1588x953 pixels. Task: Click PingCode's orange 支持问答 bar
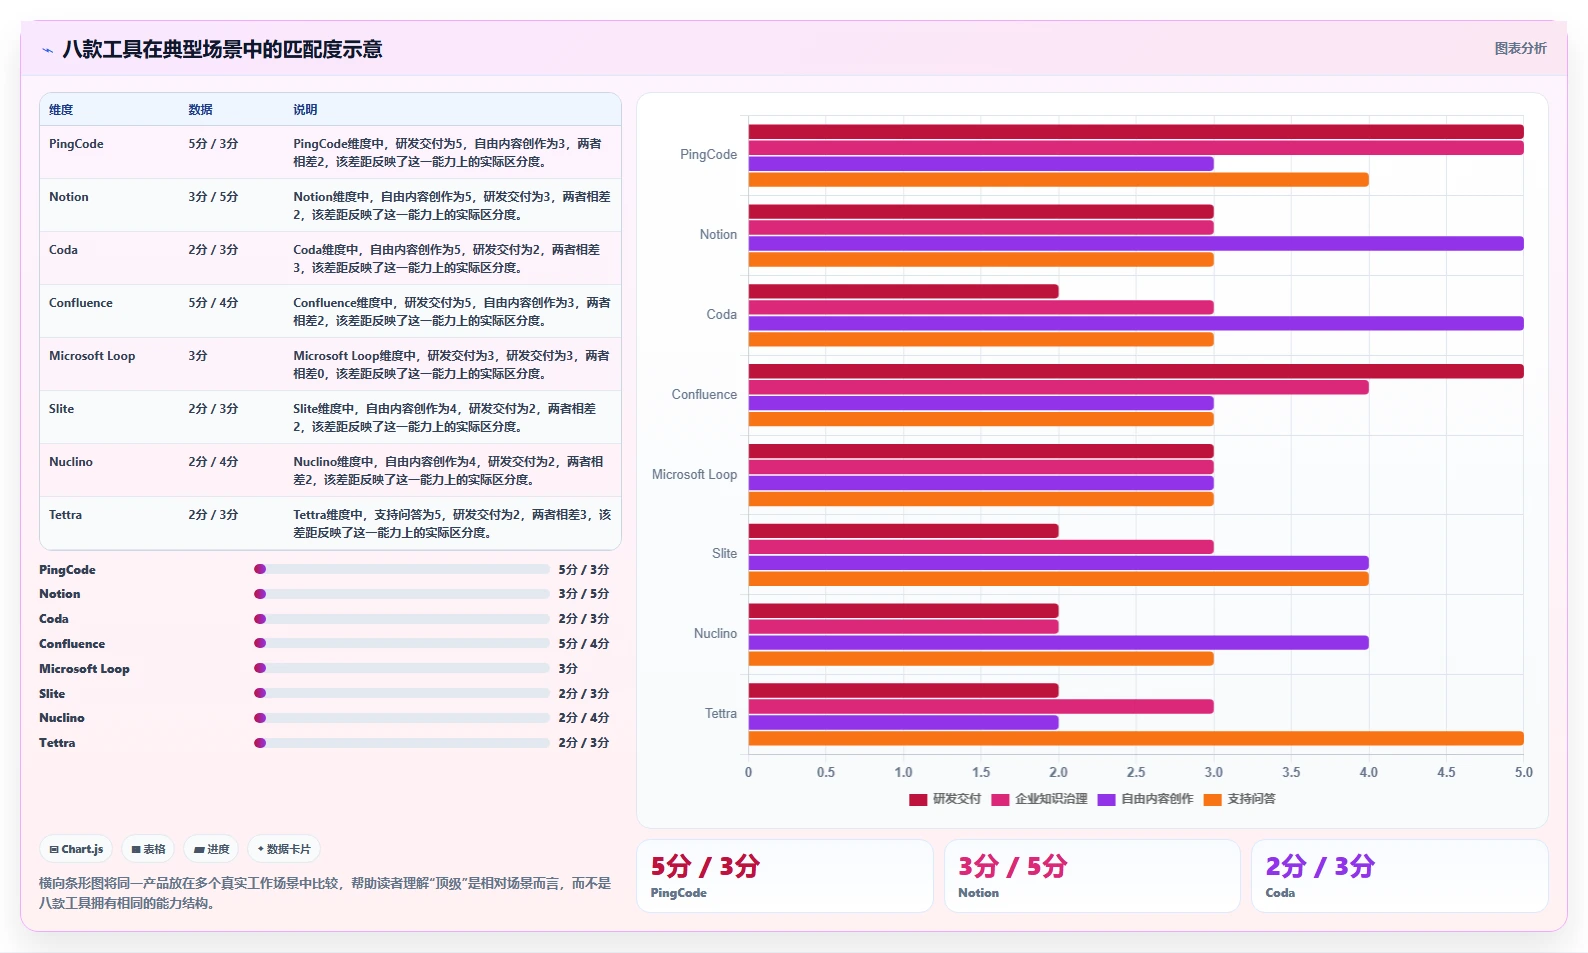[1058, 180]
